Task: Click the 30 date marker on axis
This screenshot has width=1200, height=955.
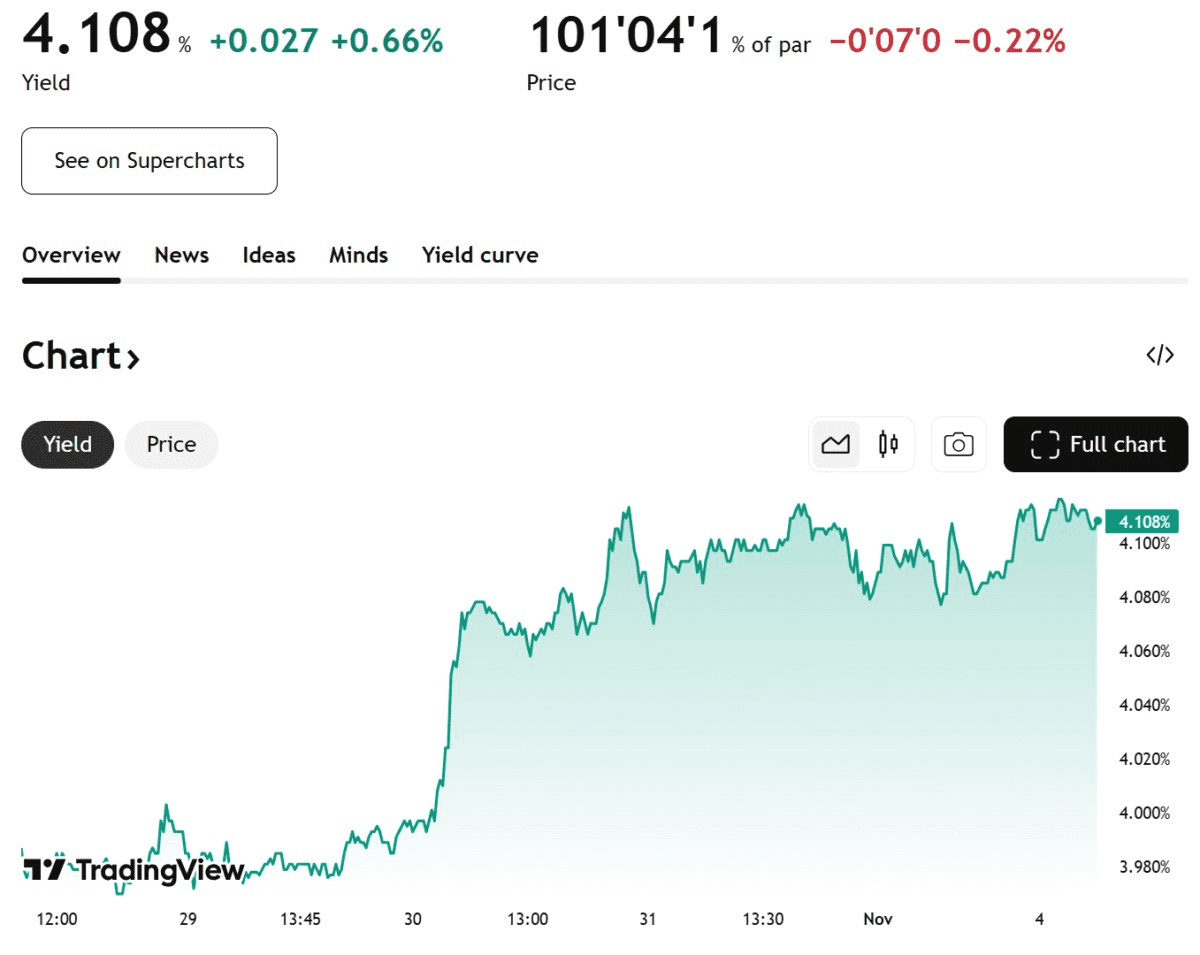Action: 413,919
